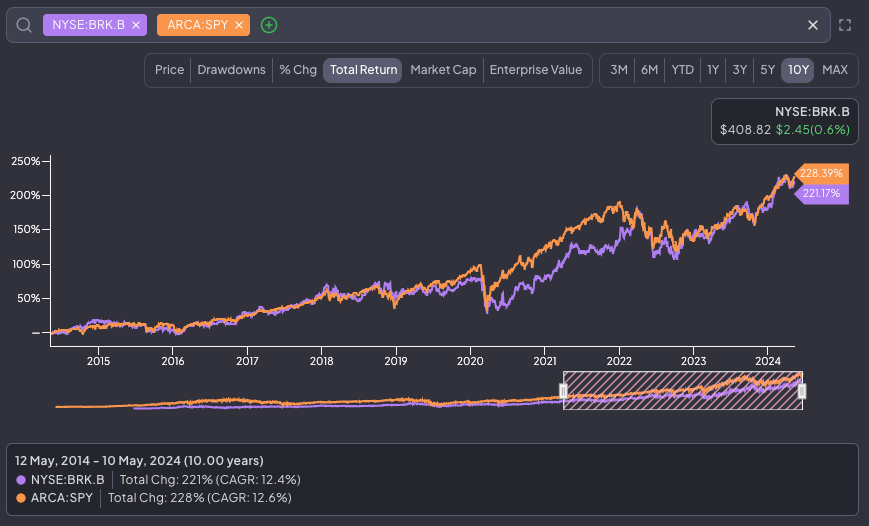Set the time range to 1Y
869x526 pixels.
point(713,70)
